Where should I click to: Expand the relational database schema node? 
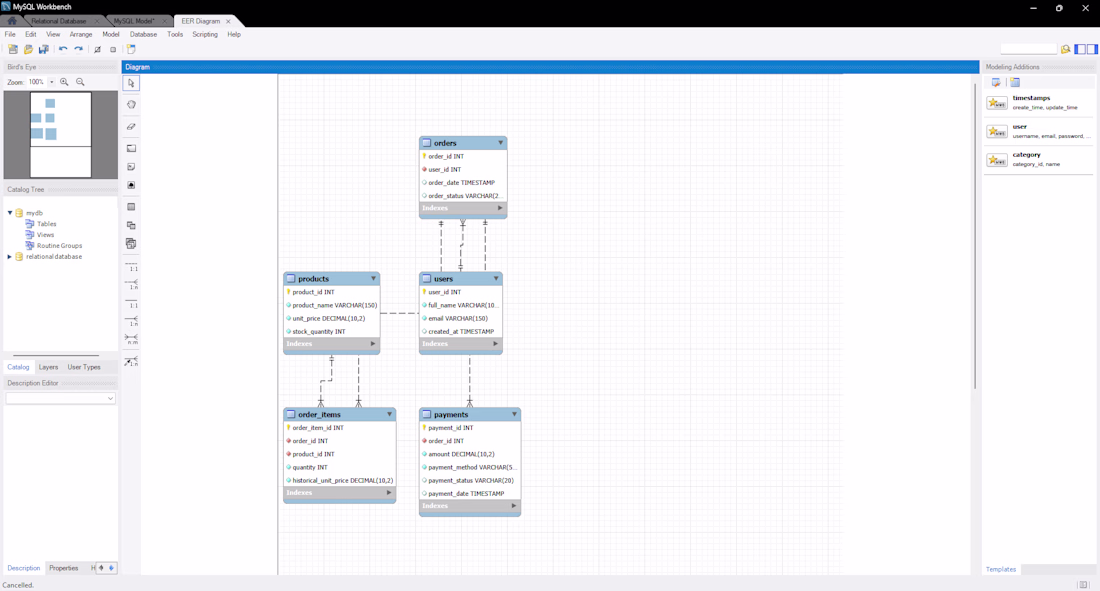10,257
